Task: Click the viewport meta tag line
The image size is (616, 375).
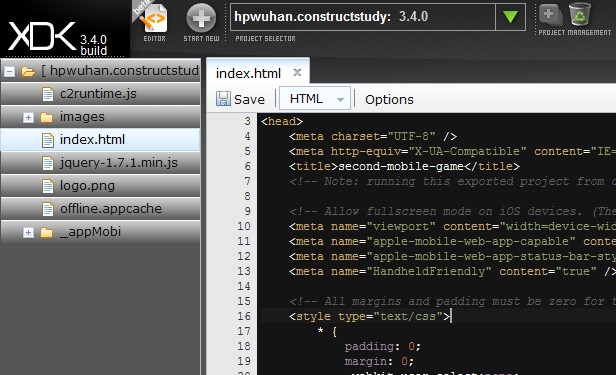Action: [453, 226]
